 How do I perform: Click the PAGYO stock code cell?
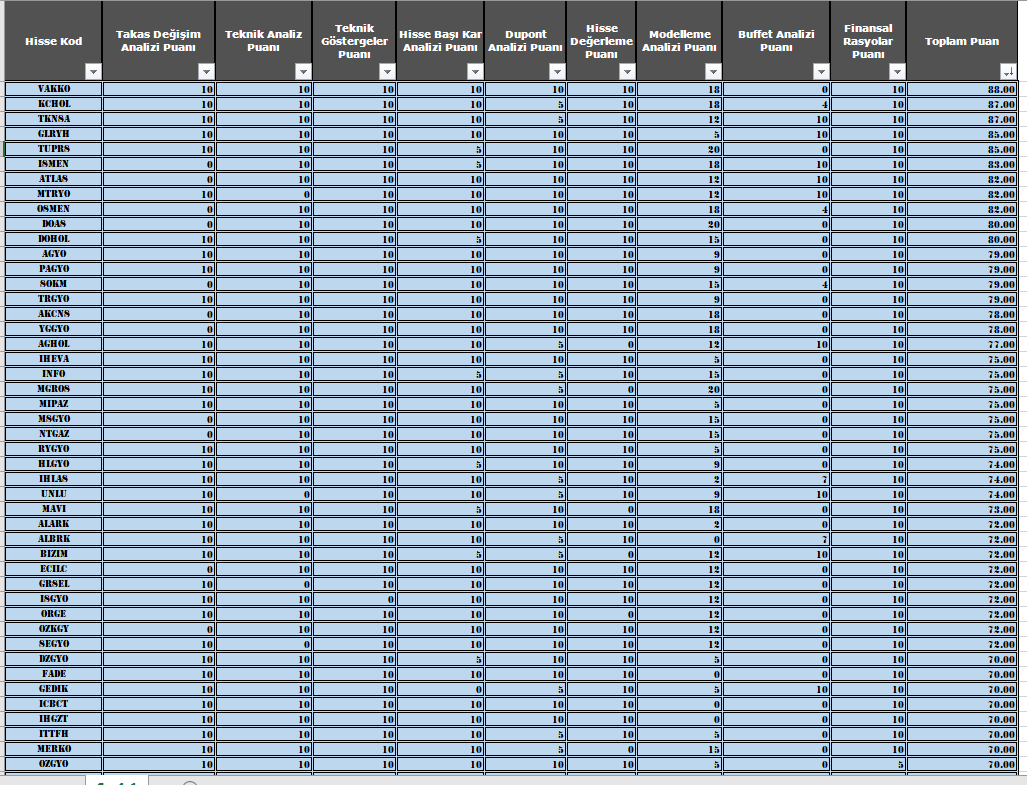click(x=54, y=269)
